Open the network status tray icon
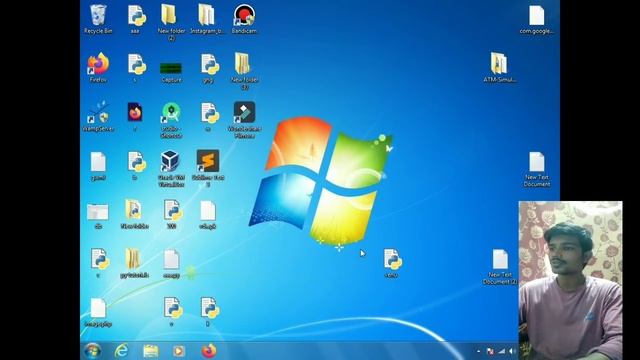The width and height of the screenshot is (640, 360). click(502, 351)
